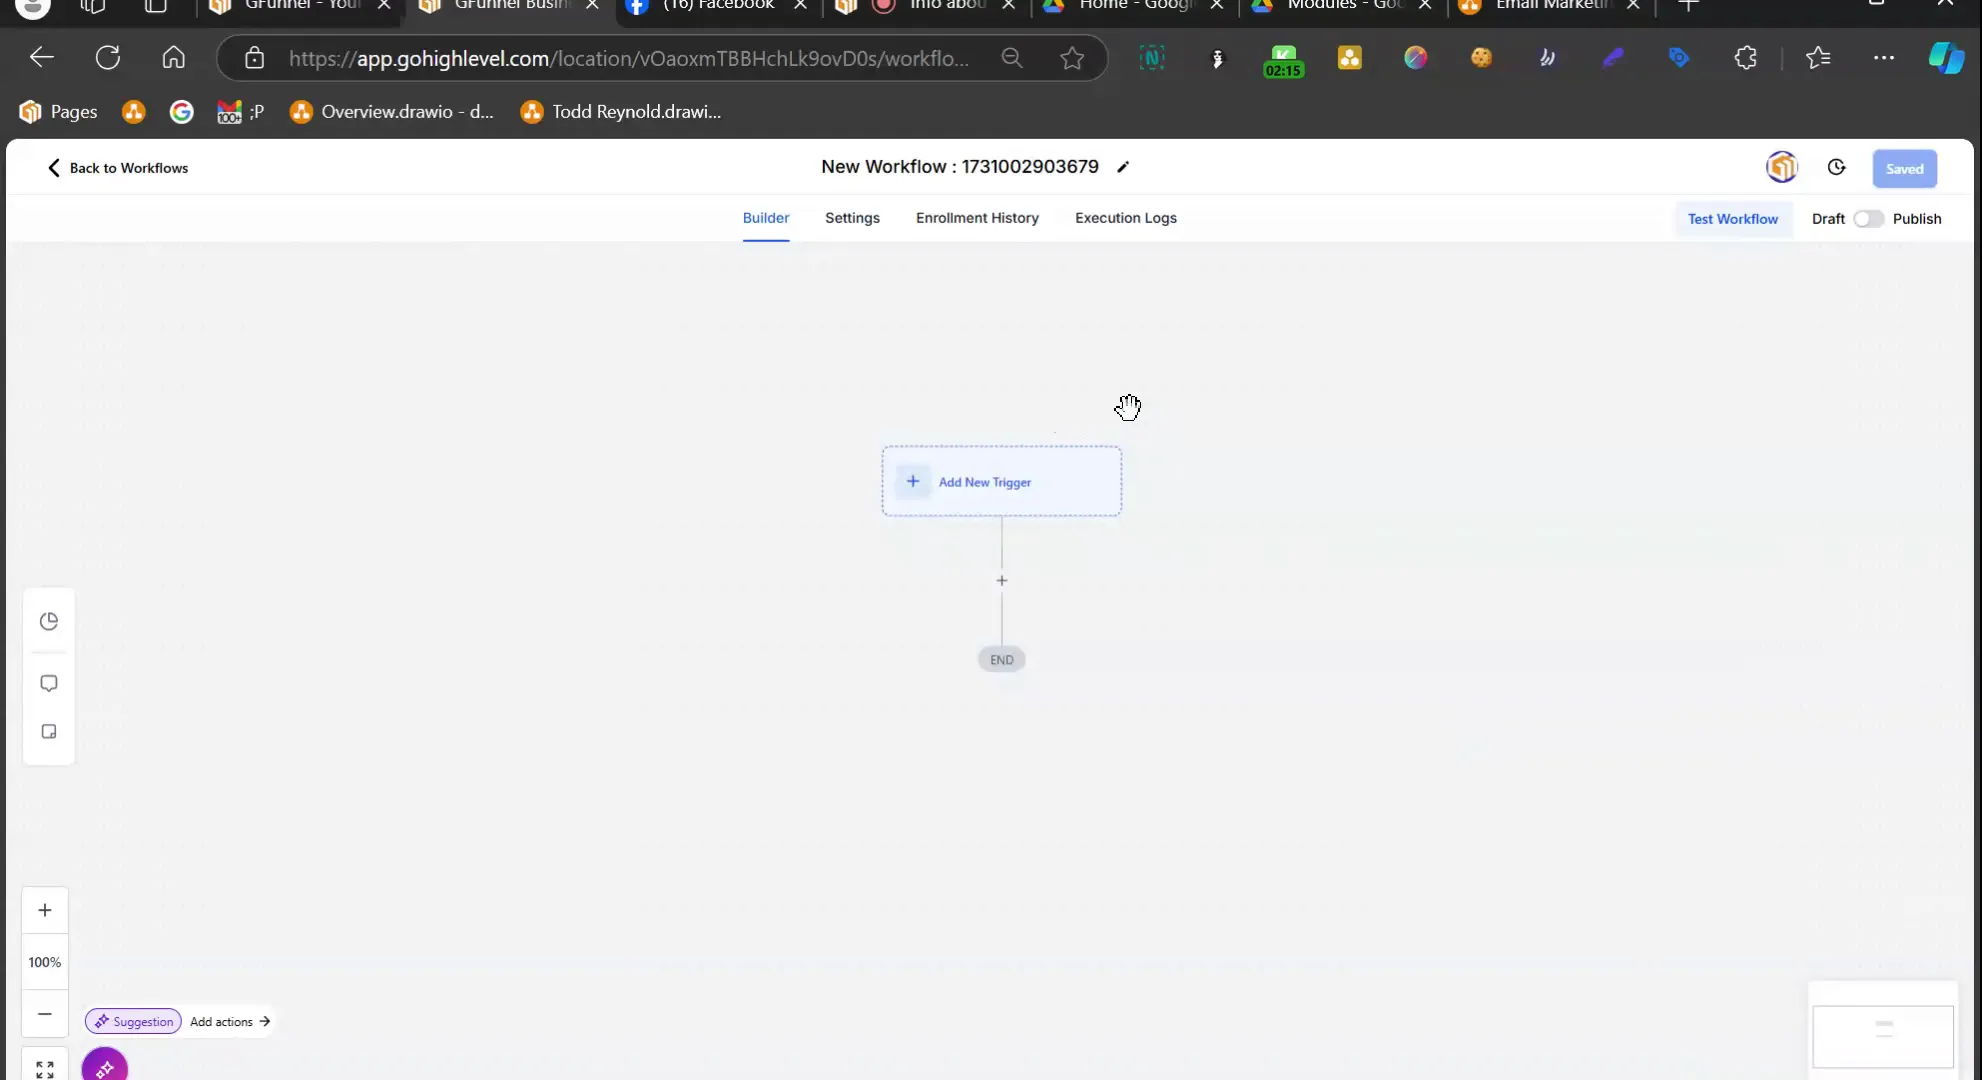Screen dimensions: 1982x1080
Task: Open browser Settings and more menu
Action: [x=1884, y=58]
